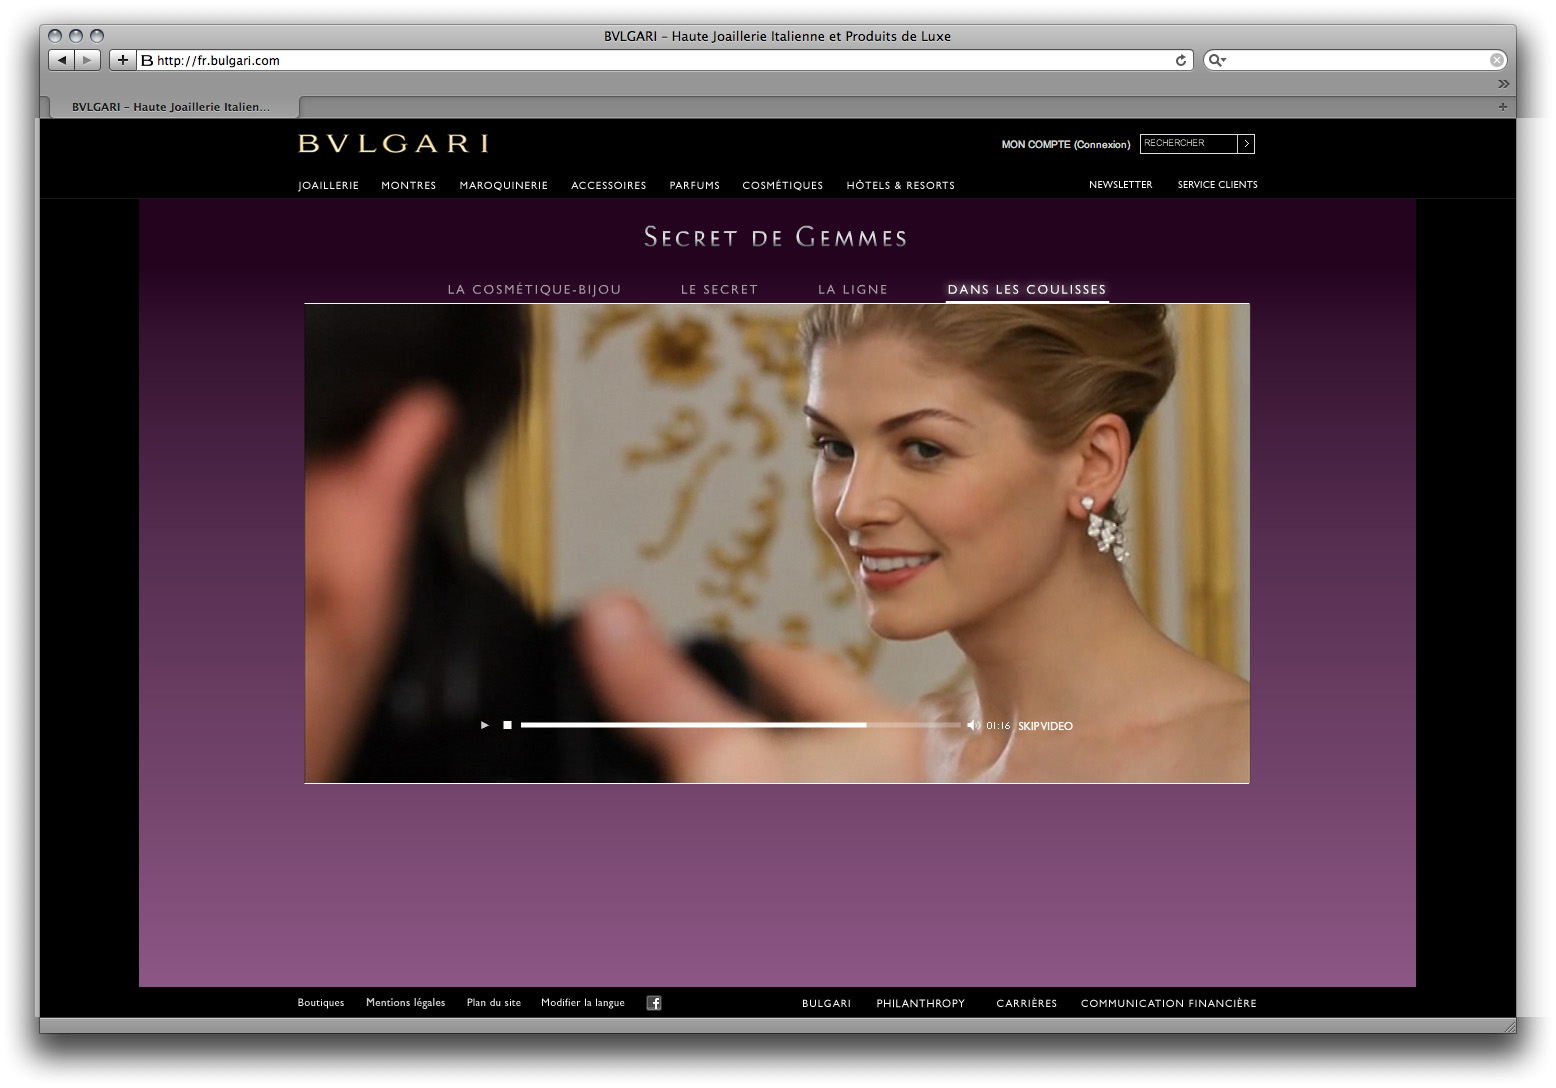Stop the video with the square button
1556x1088 pixels.
507,725
